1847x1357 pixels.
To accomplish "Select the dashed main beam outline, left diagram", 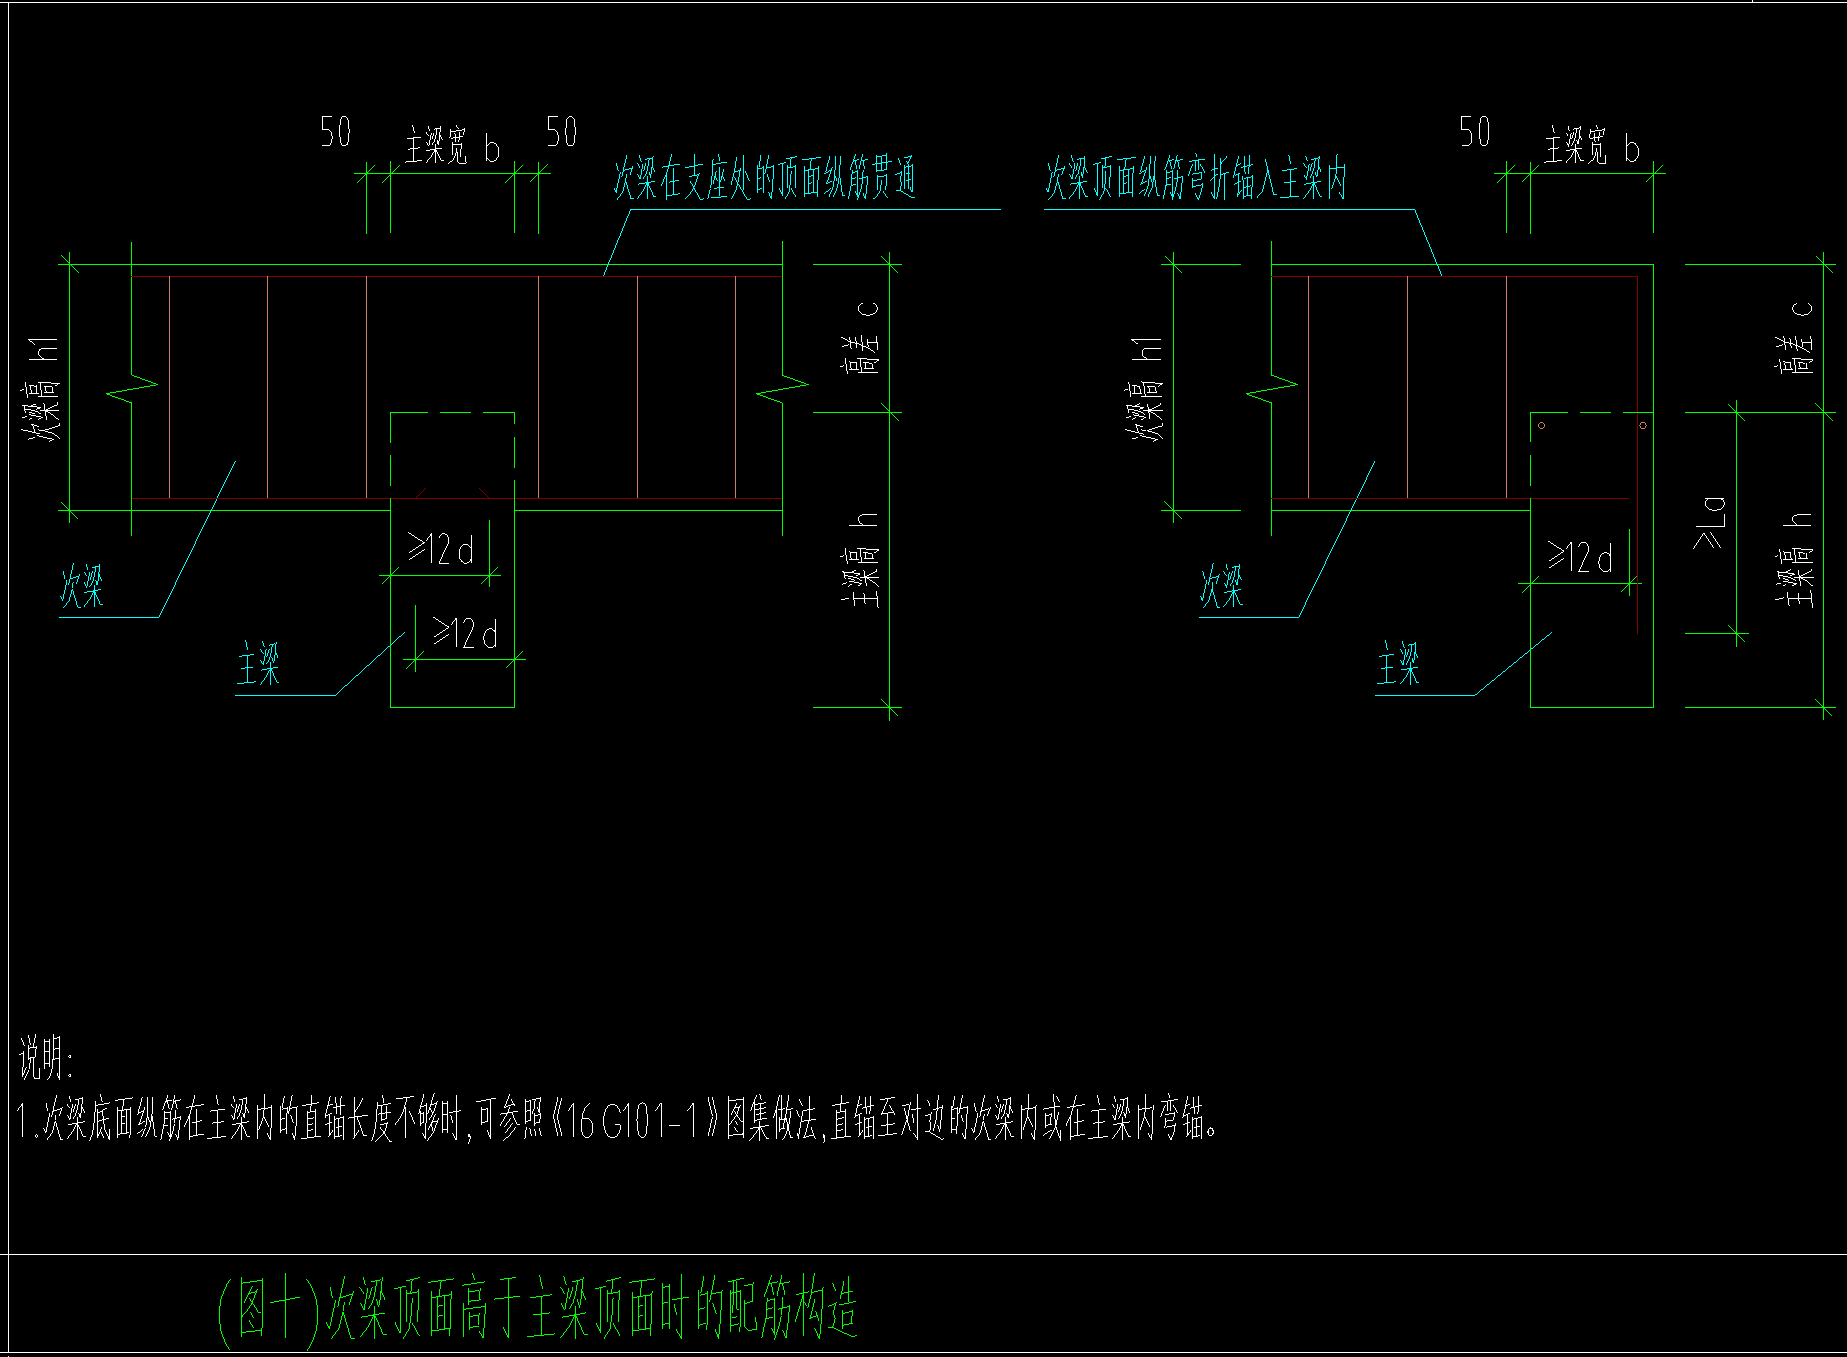I will [x=452, y=412].
